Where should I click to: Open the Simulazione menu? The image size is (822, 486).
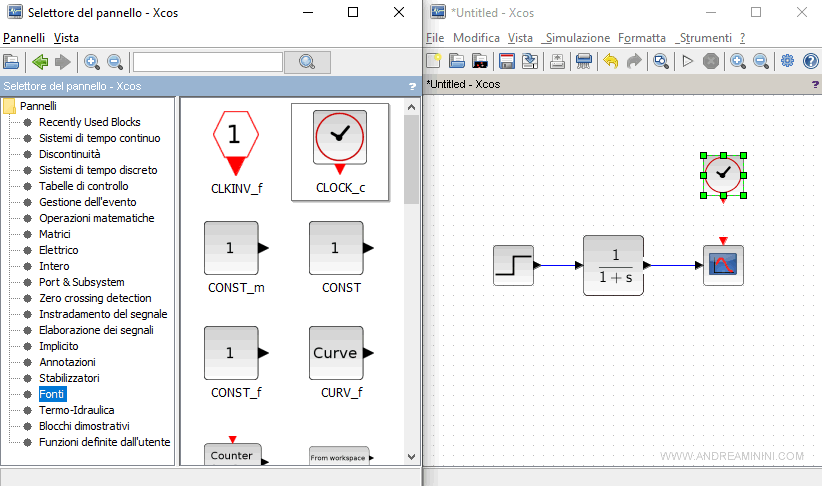click(x=576, y=38)
